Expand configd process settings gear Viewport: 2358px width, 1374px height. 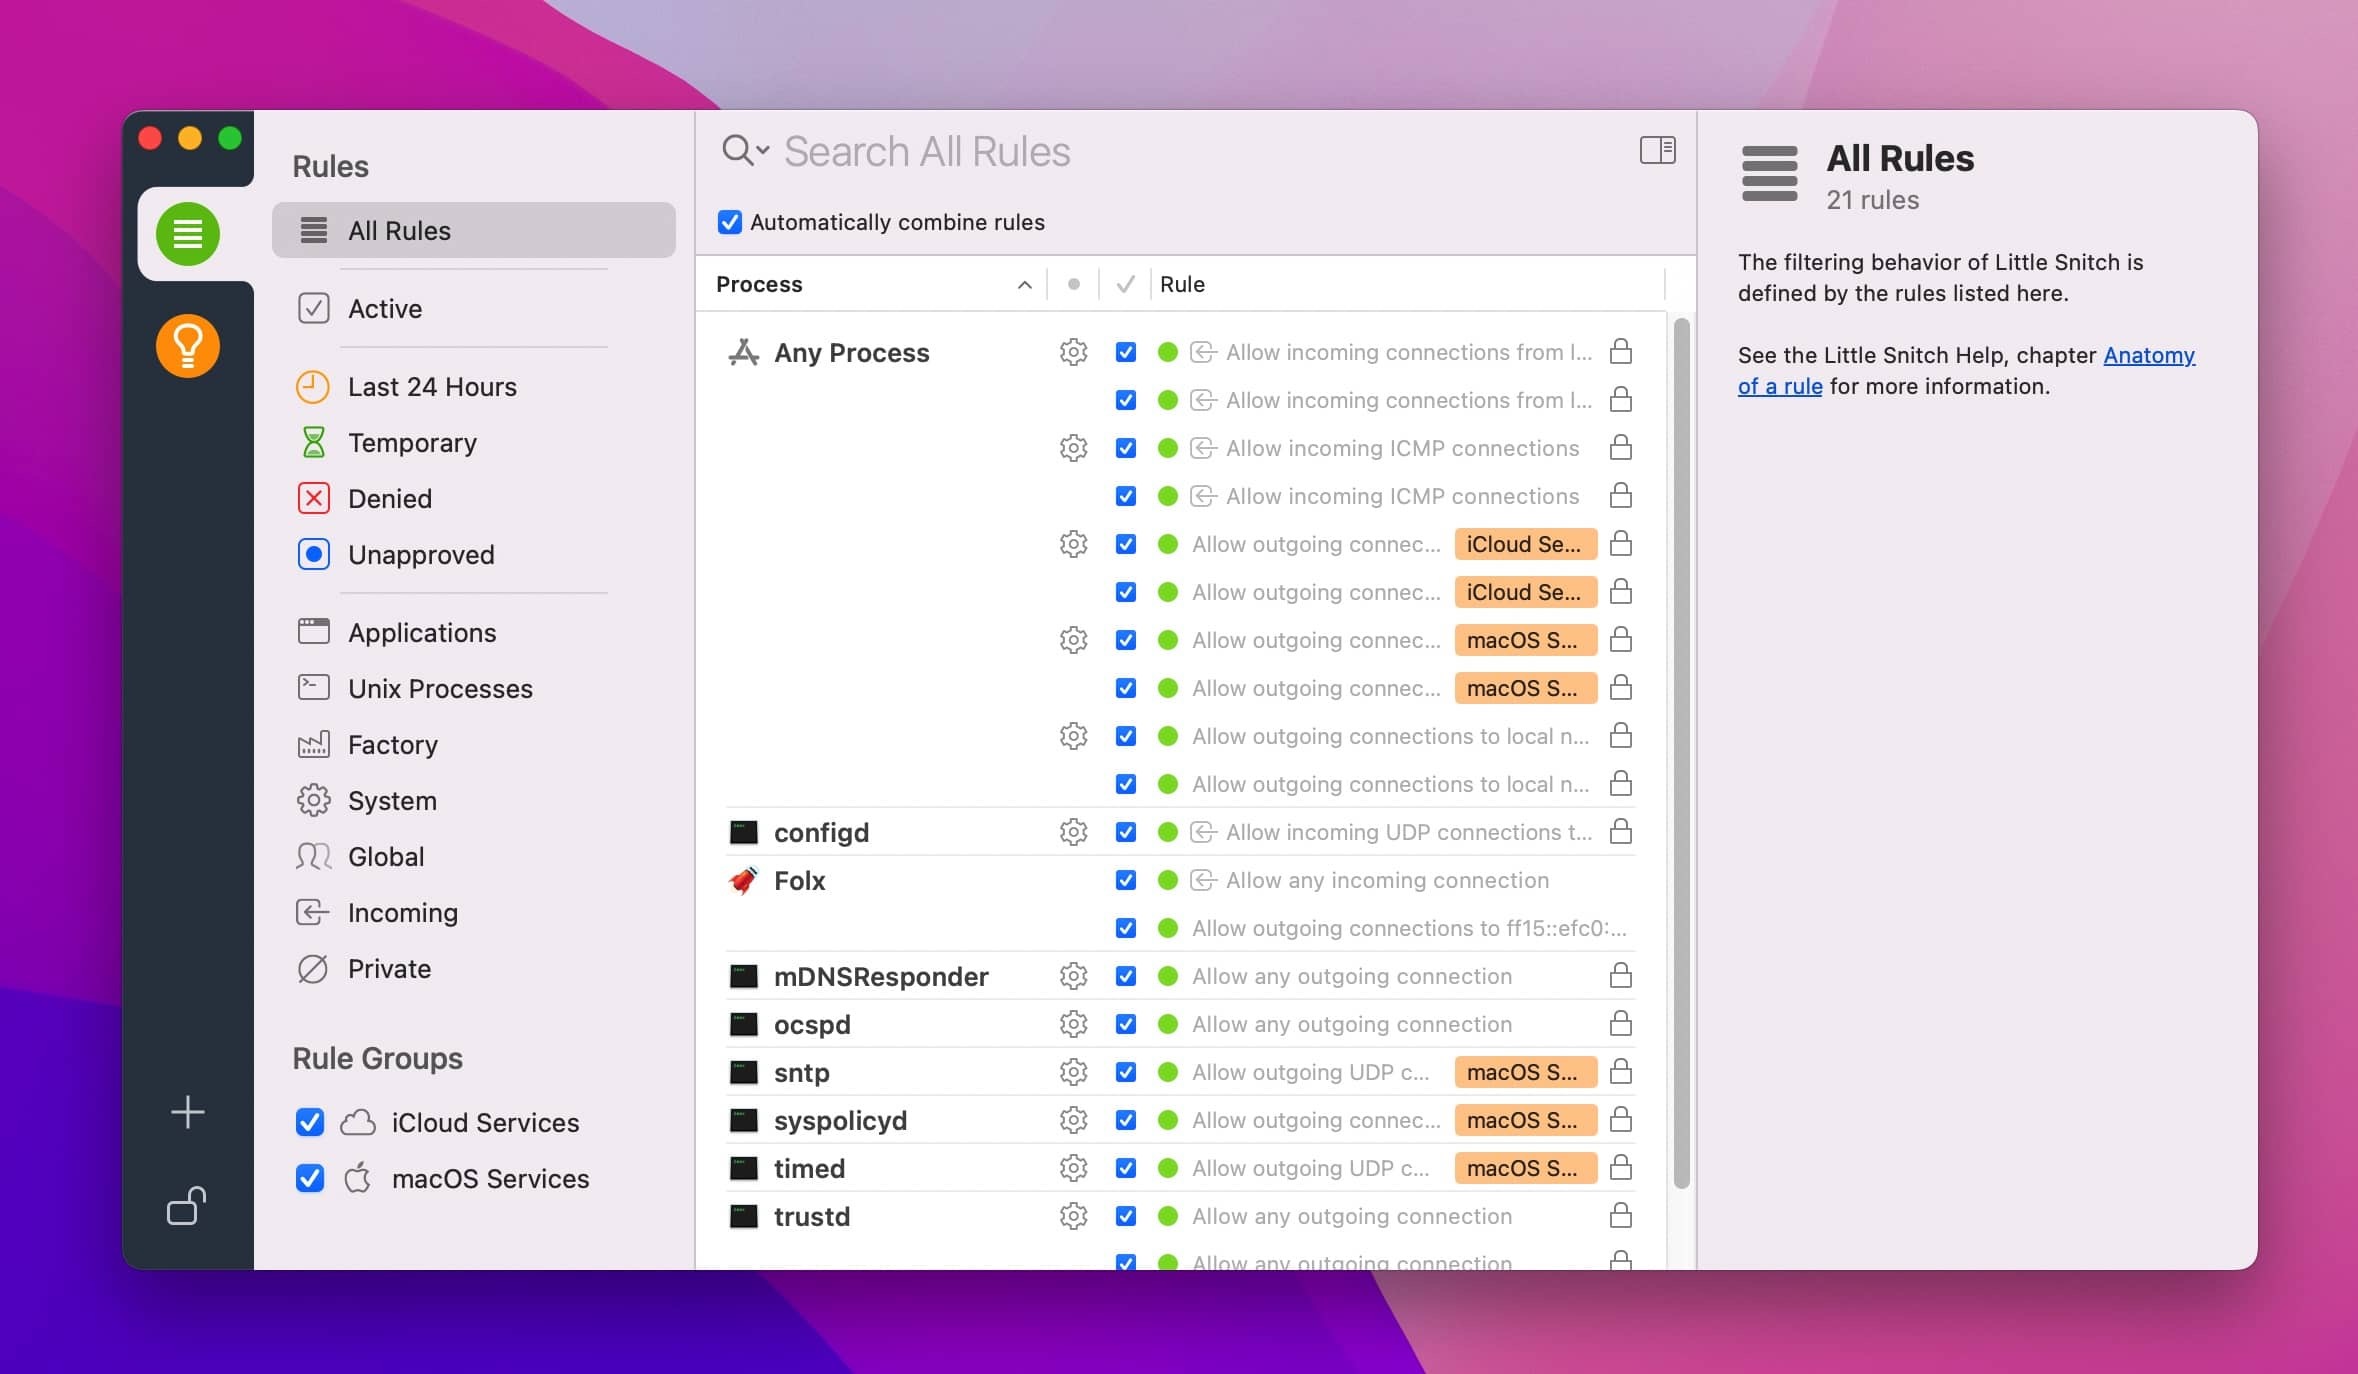coord(1074,831)
